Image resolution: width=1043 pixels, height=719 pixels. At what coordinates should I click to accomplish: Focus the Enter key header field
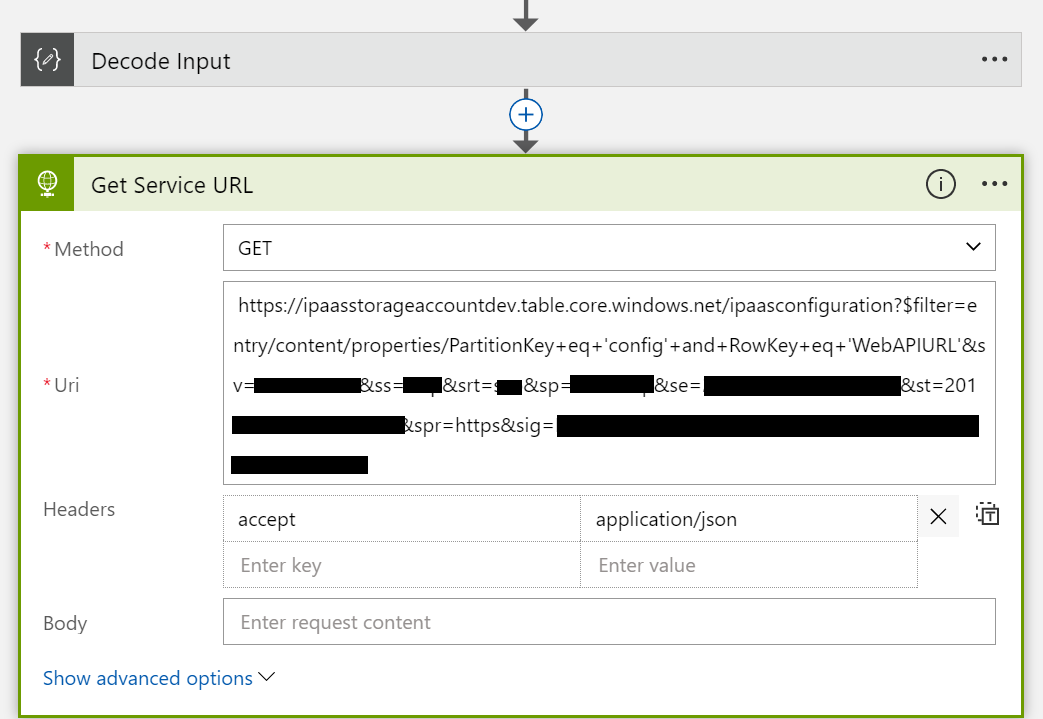pos(401,565)
